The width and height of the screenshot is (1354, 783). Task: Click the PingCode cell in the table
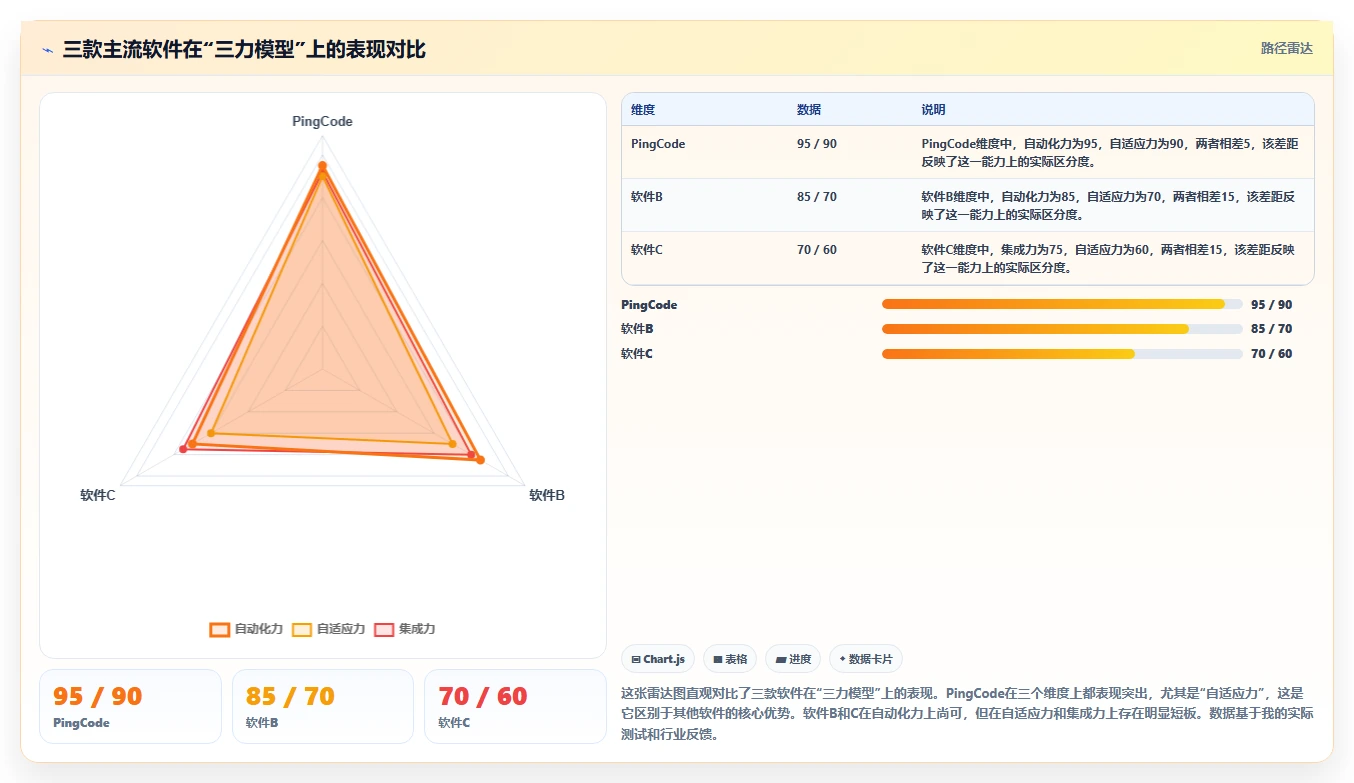[x=658, y=144]
